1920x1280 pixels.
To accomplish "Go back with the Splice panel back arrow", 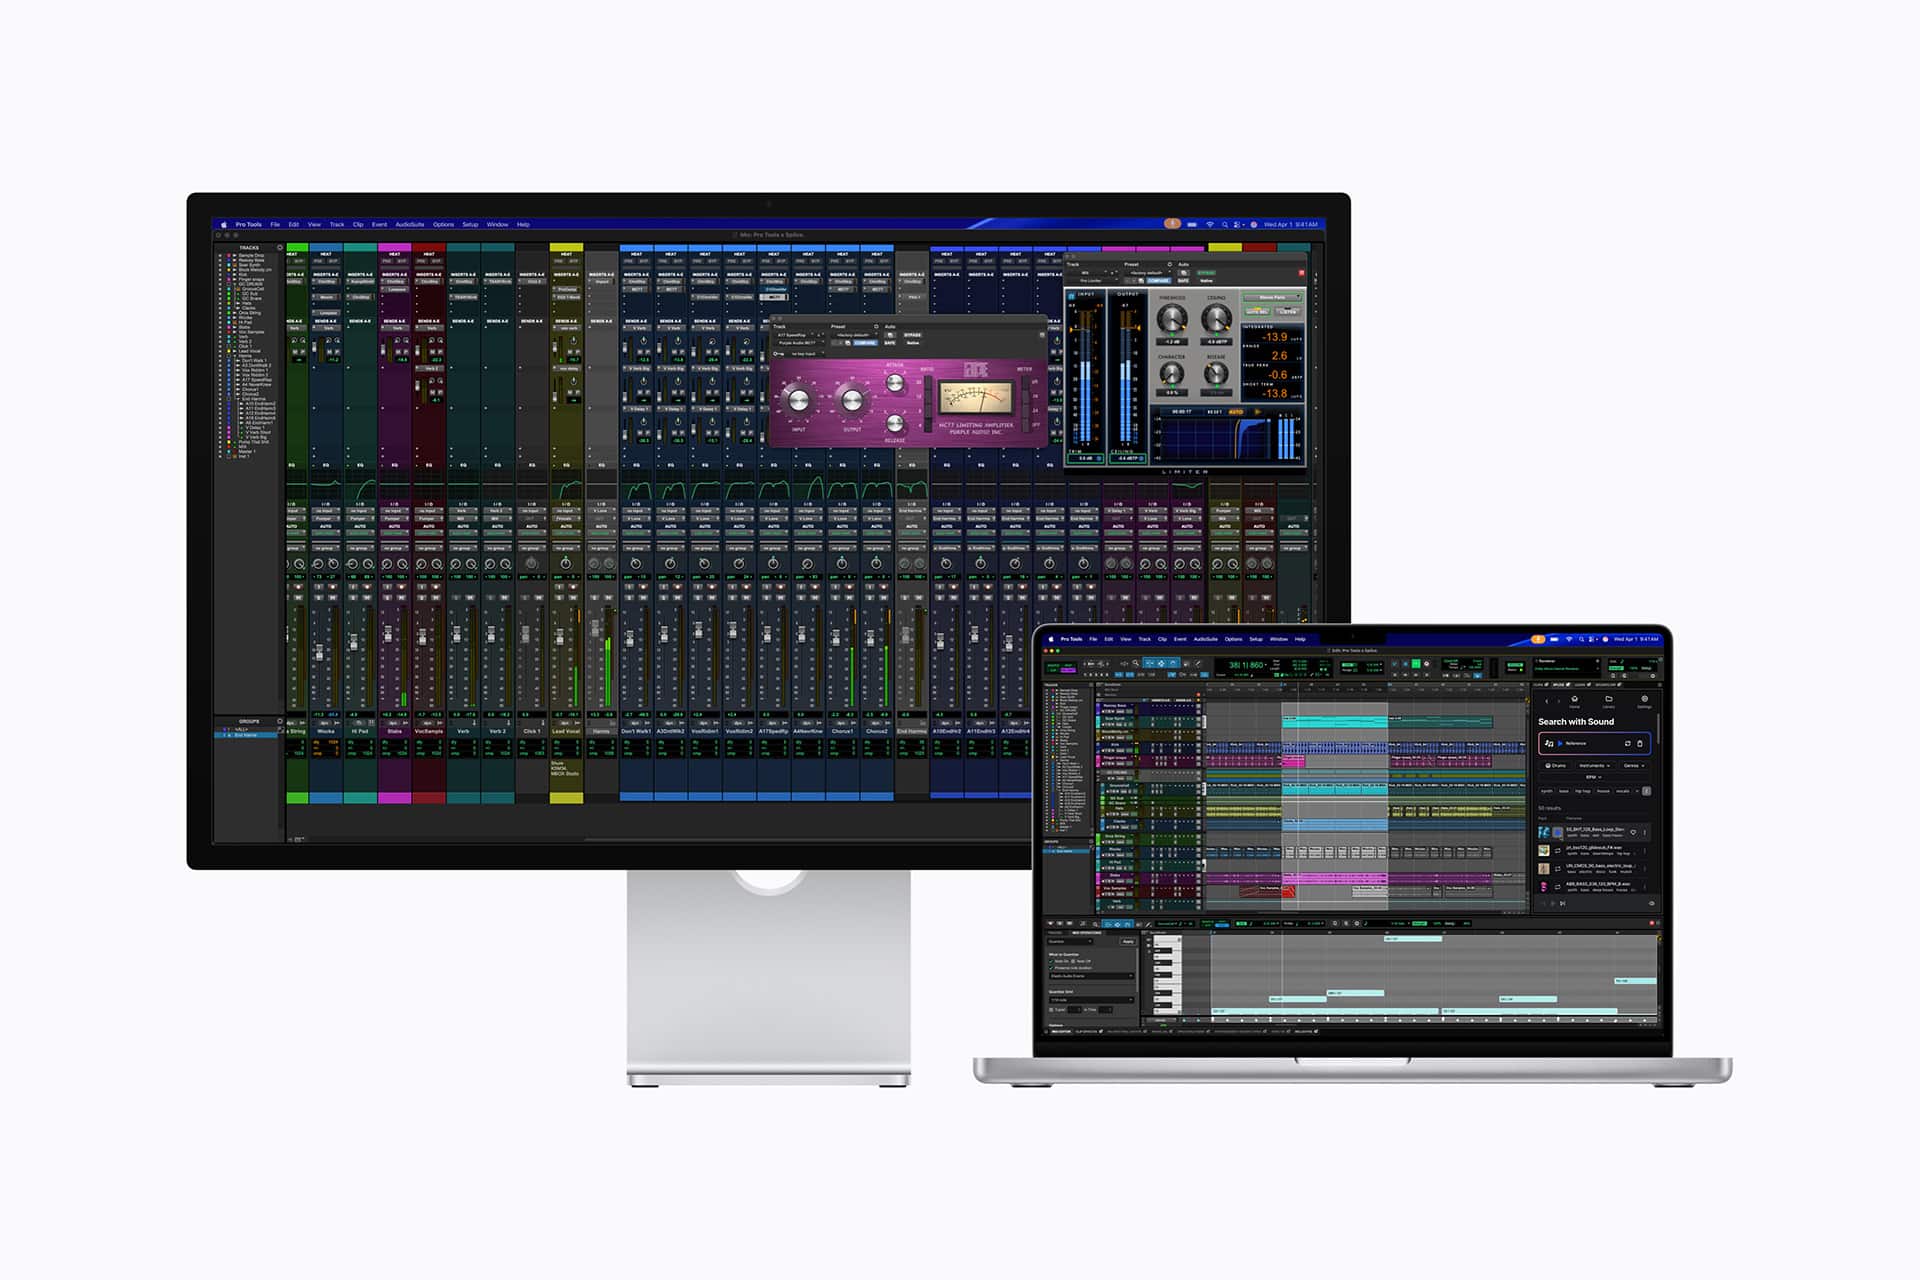I will pos(1547,701).
